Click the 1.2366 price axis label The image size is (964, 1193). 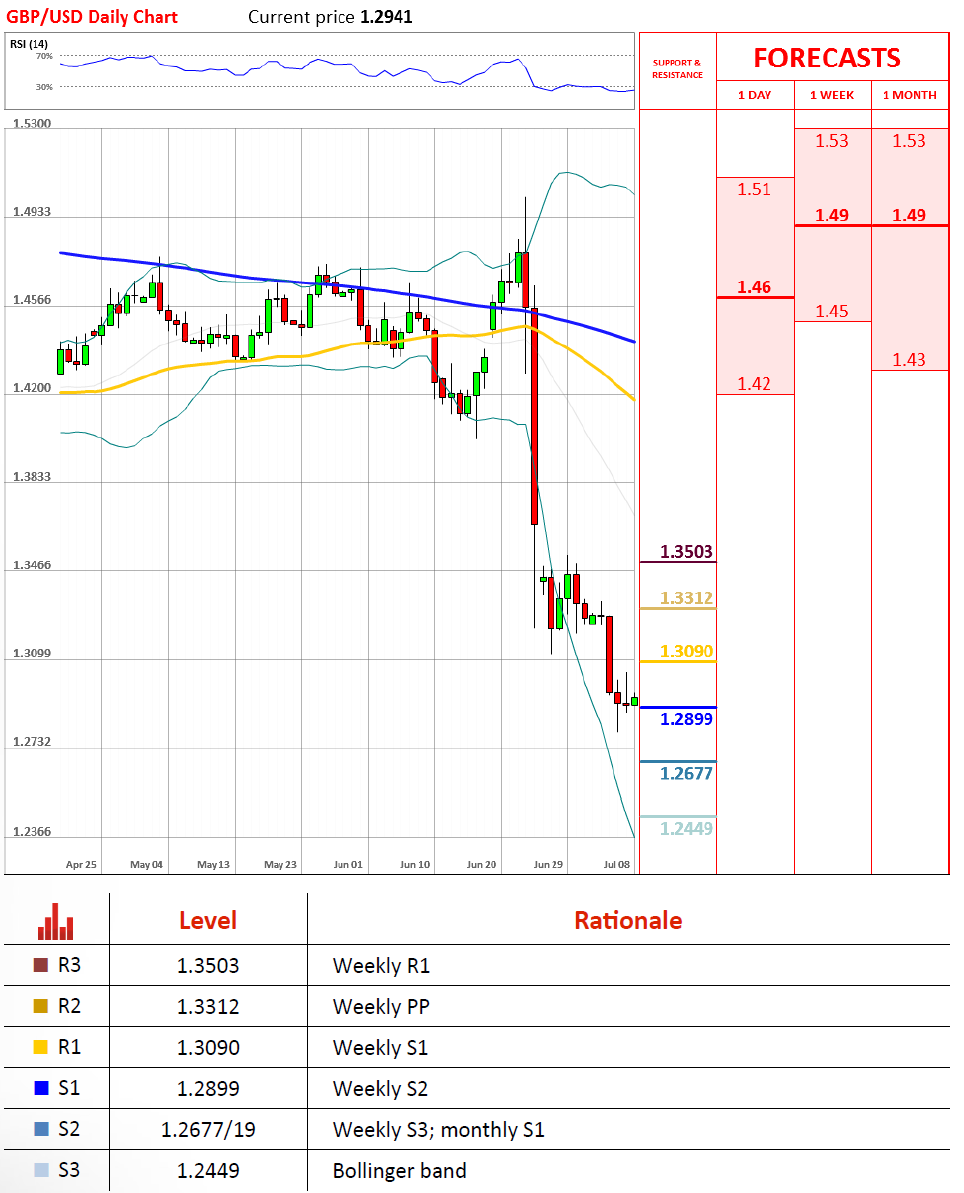[x=32, y=832]
